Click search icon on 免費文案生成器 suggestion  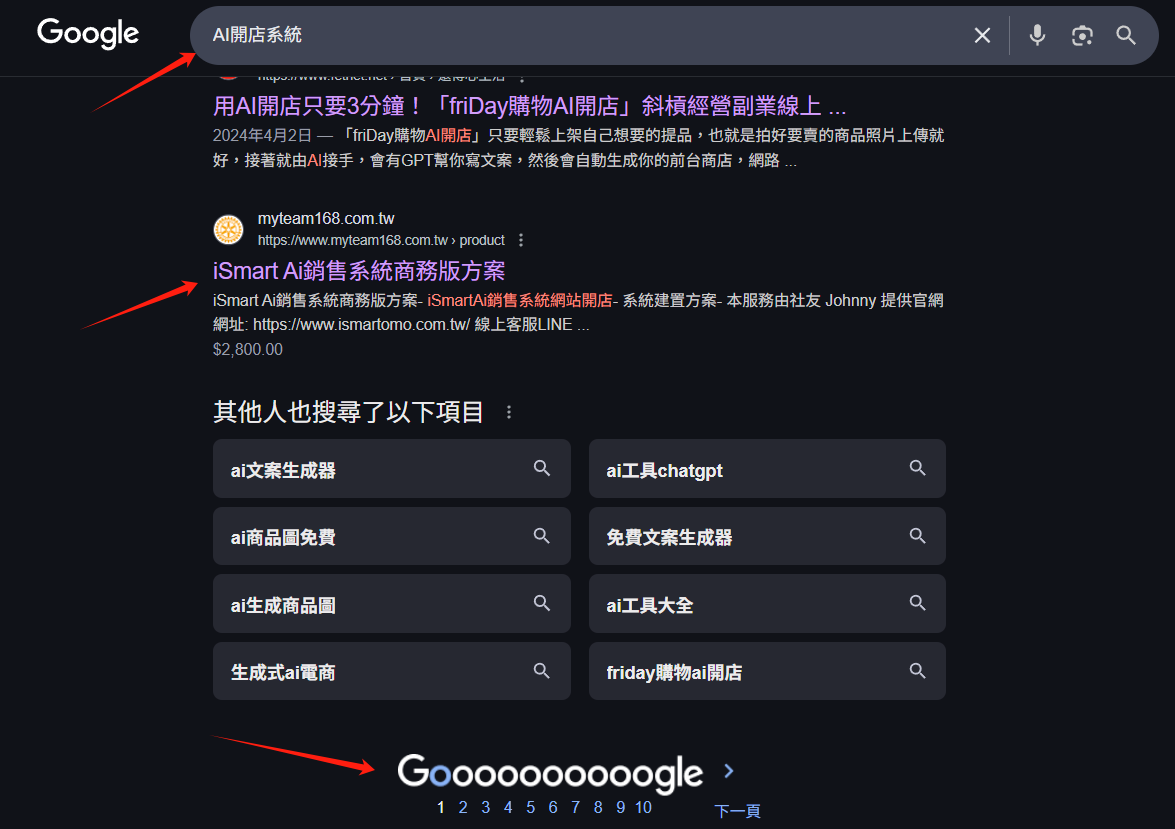click(x=917, y=536)
